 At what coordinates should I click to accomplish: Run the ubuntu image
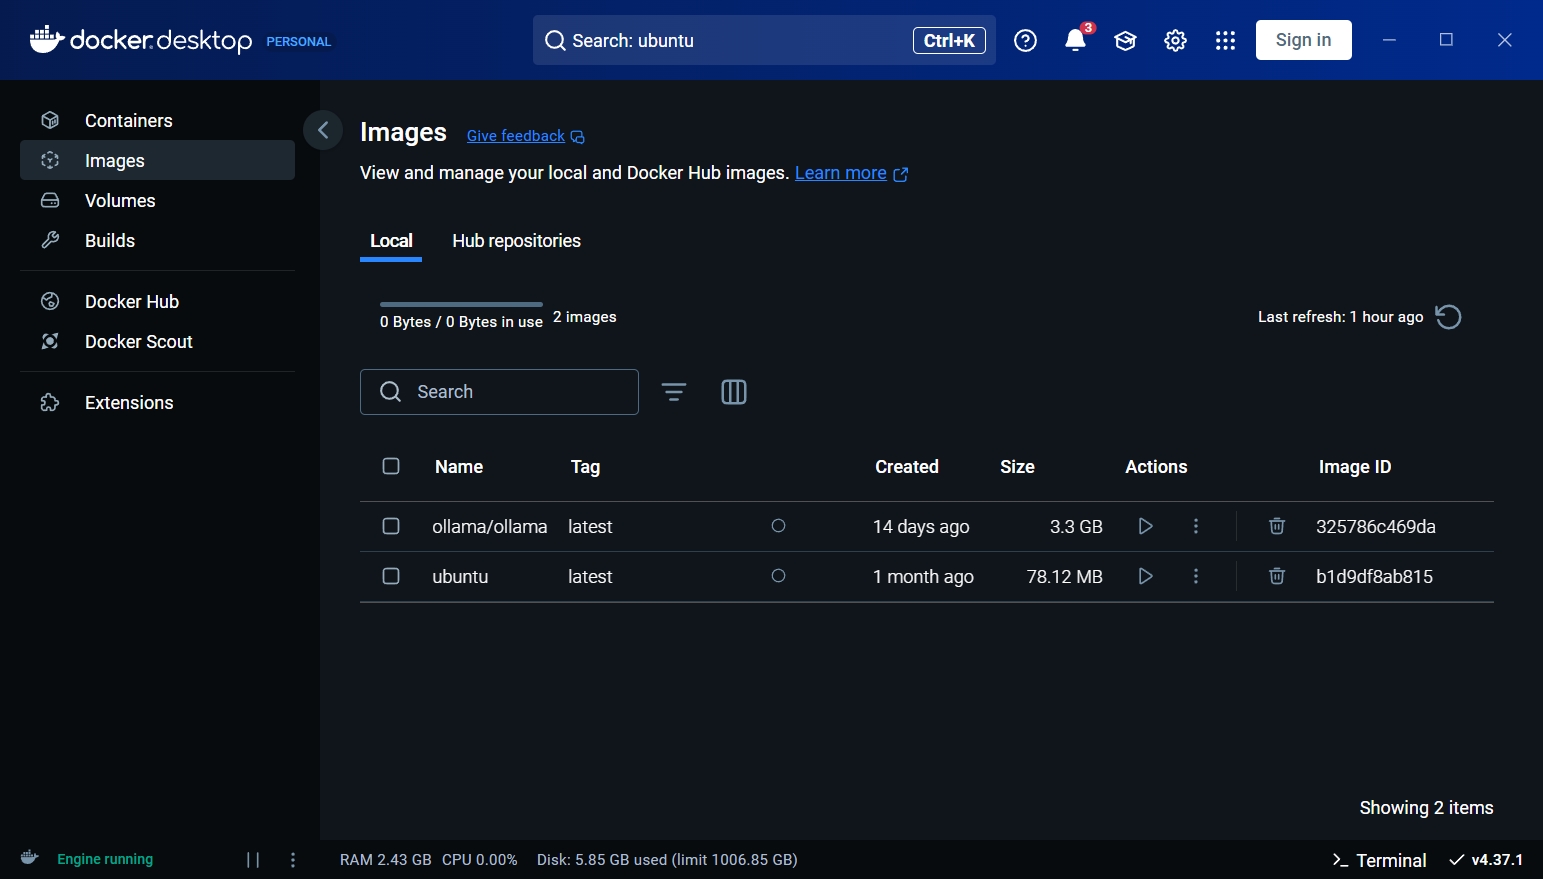click(1146, 576)
